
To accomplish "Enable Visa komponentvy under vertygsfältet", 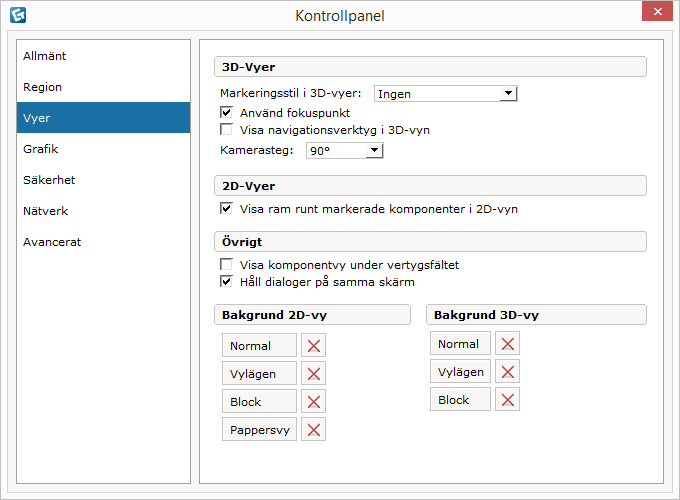I will point(226,265).
